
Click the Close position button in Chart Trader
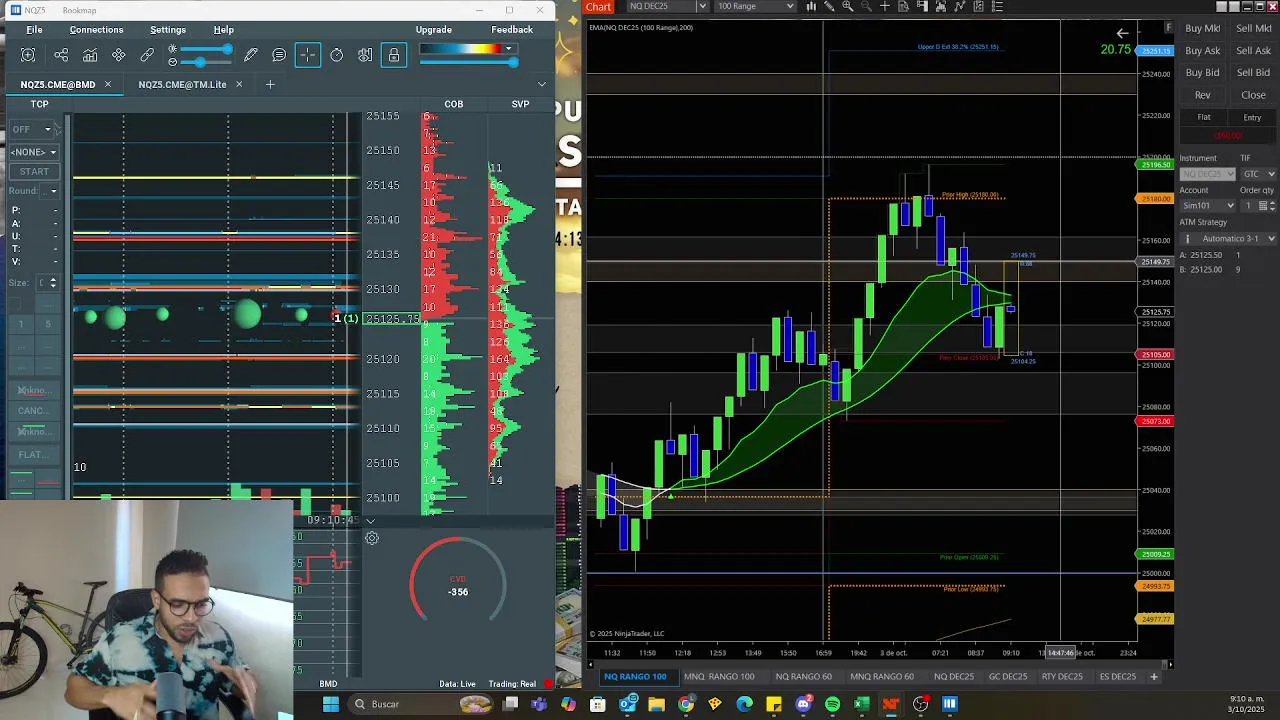[x=1254, y=95]
